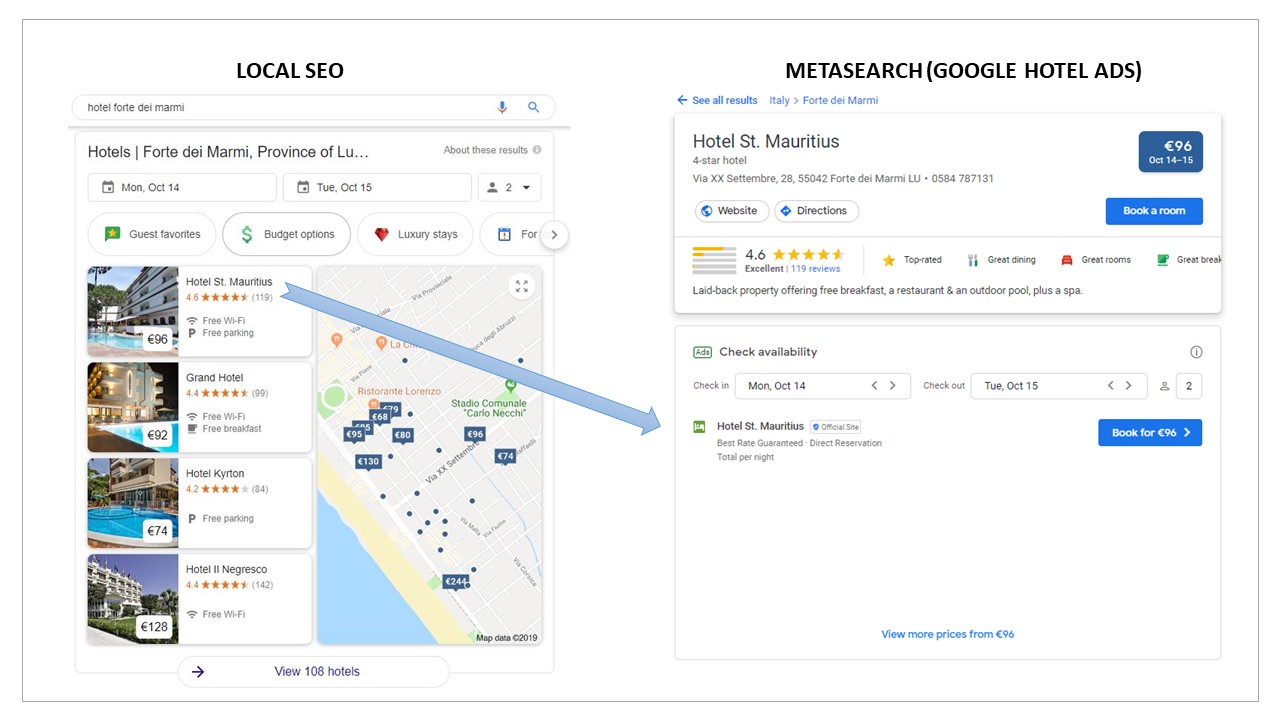Open the Grand Hotel photo thumbnail
1280x720 pixels.
tap(133, 407)
